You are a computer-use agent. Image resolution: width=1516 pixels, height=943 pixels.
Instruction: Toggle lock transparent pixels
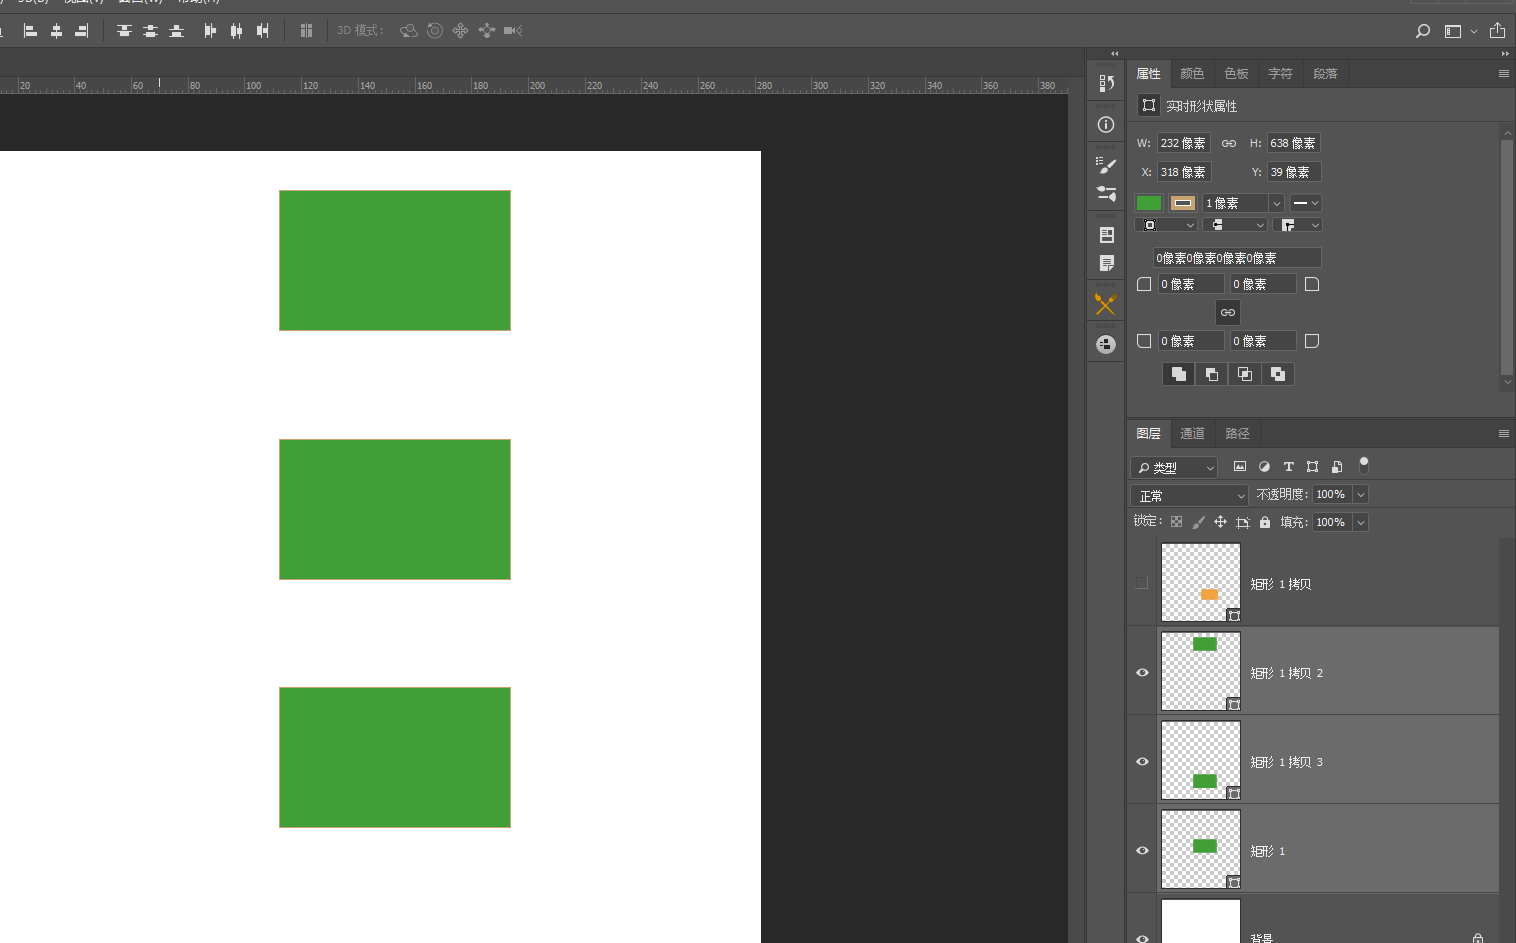tap(1177, 522)
